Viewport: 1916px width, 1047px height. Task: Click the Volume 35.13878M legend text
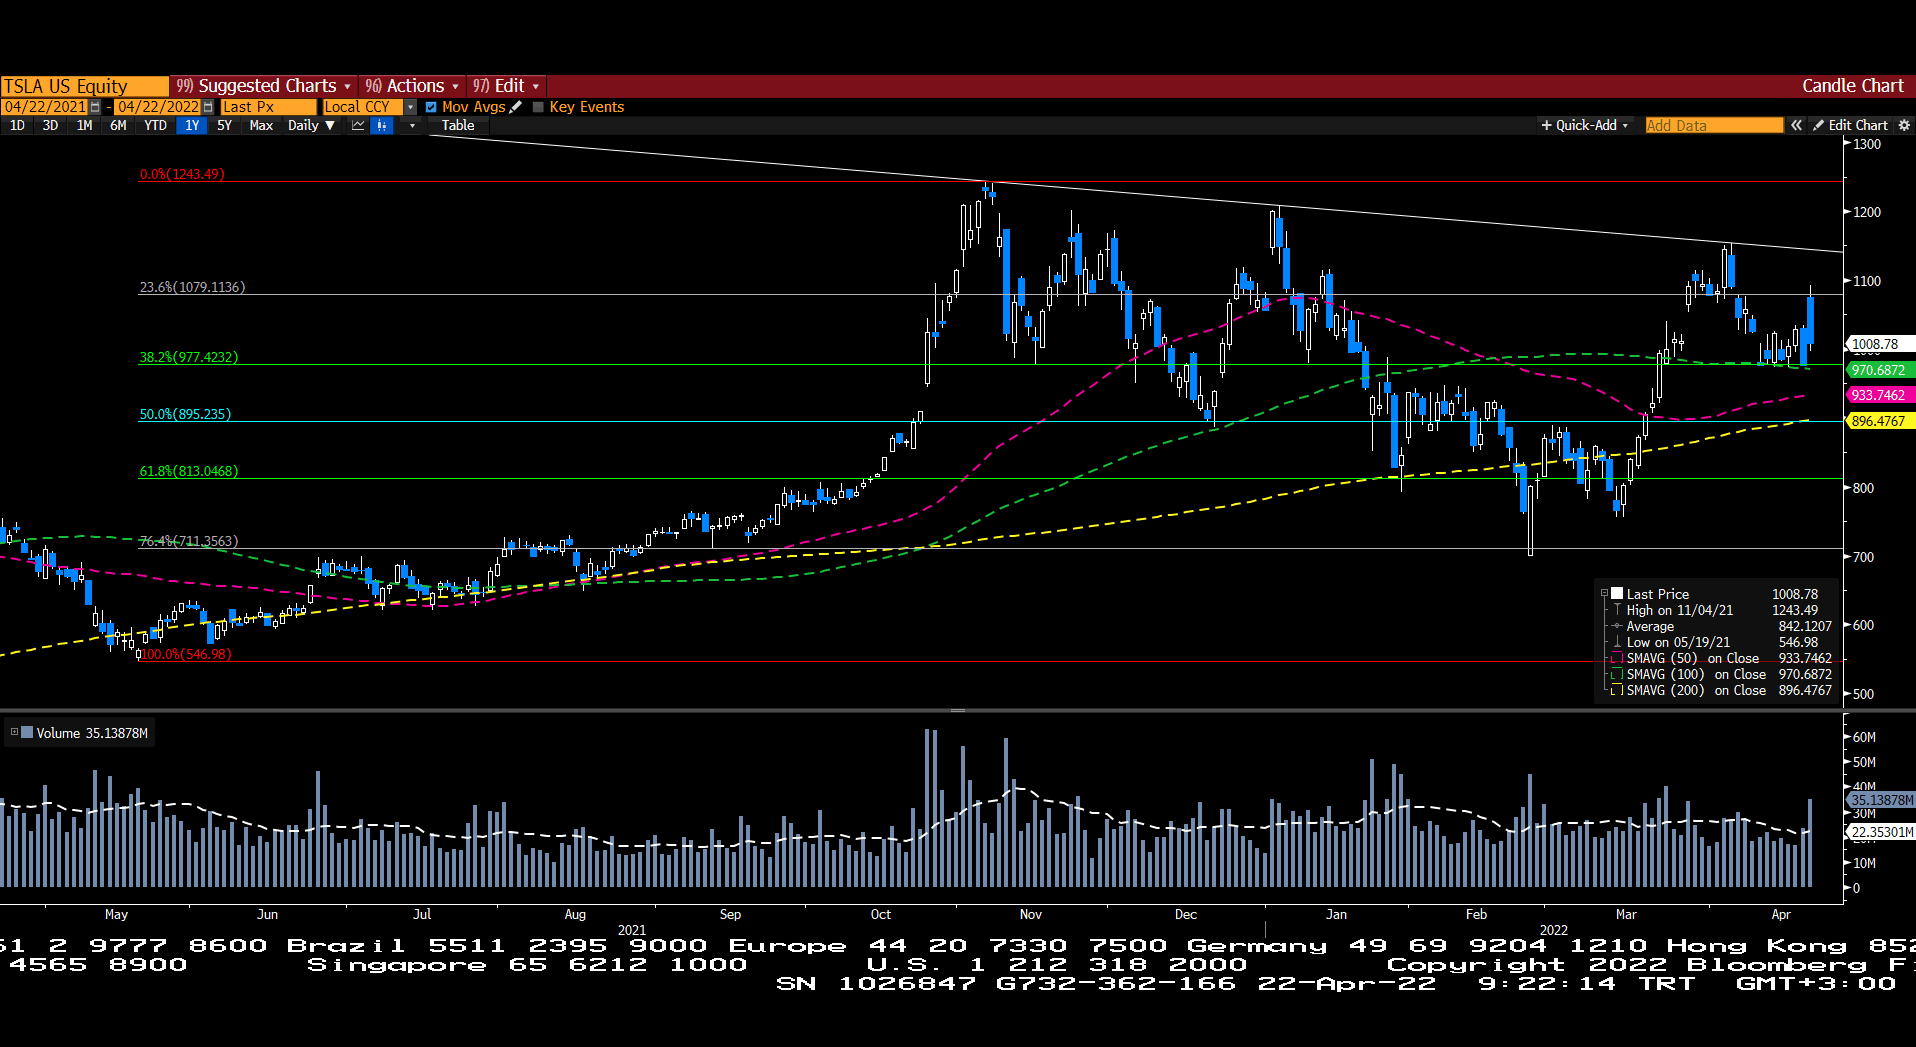(92, 733)
